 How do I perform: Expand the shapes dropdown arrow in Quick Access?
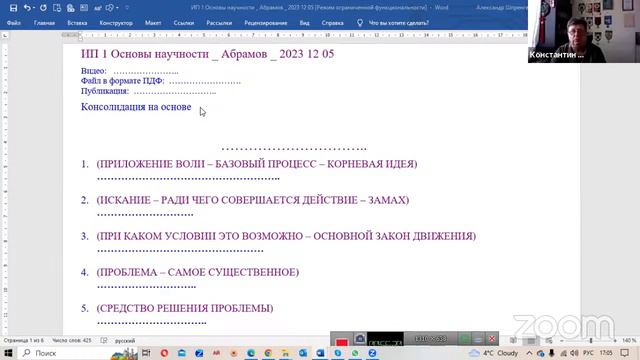[117, 8]
